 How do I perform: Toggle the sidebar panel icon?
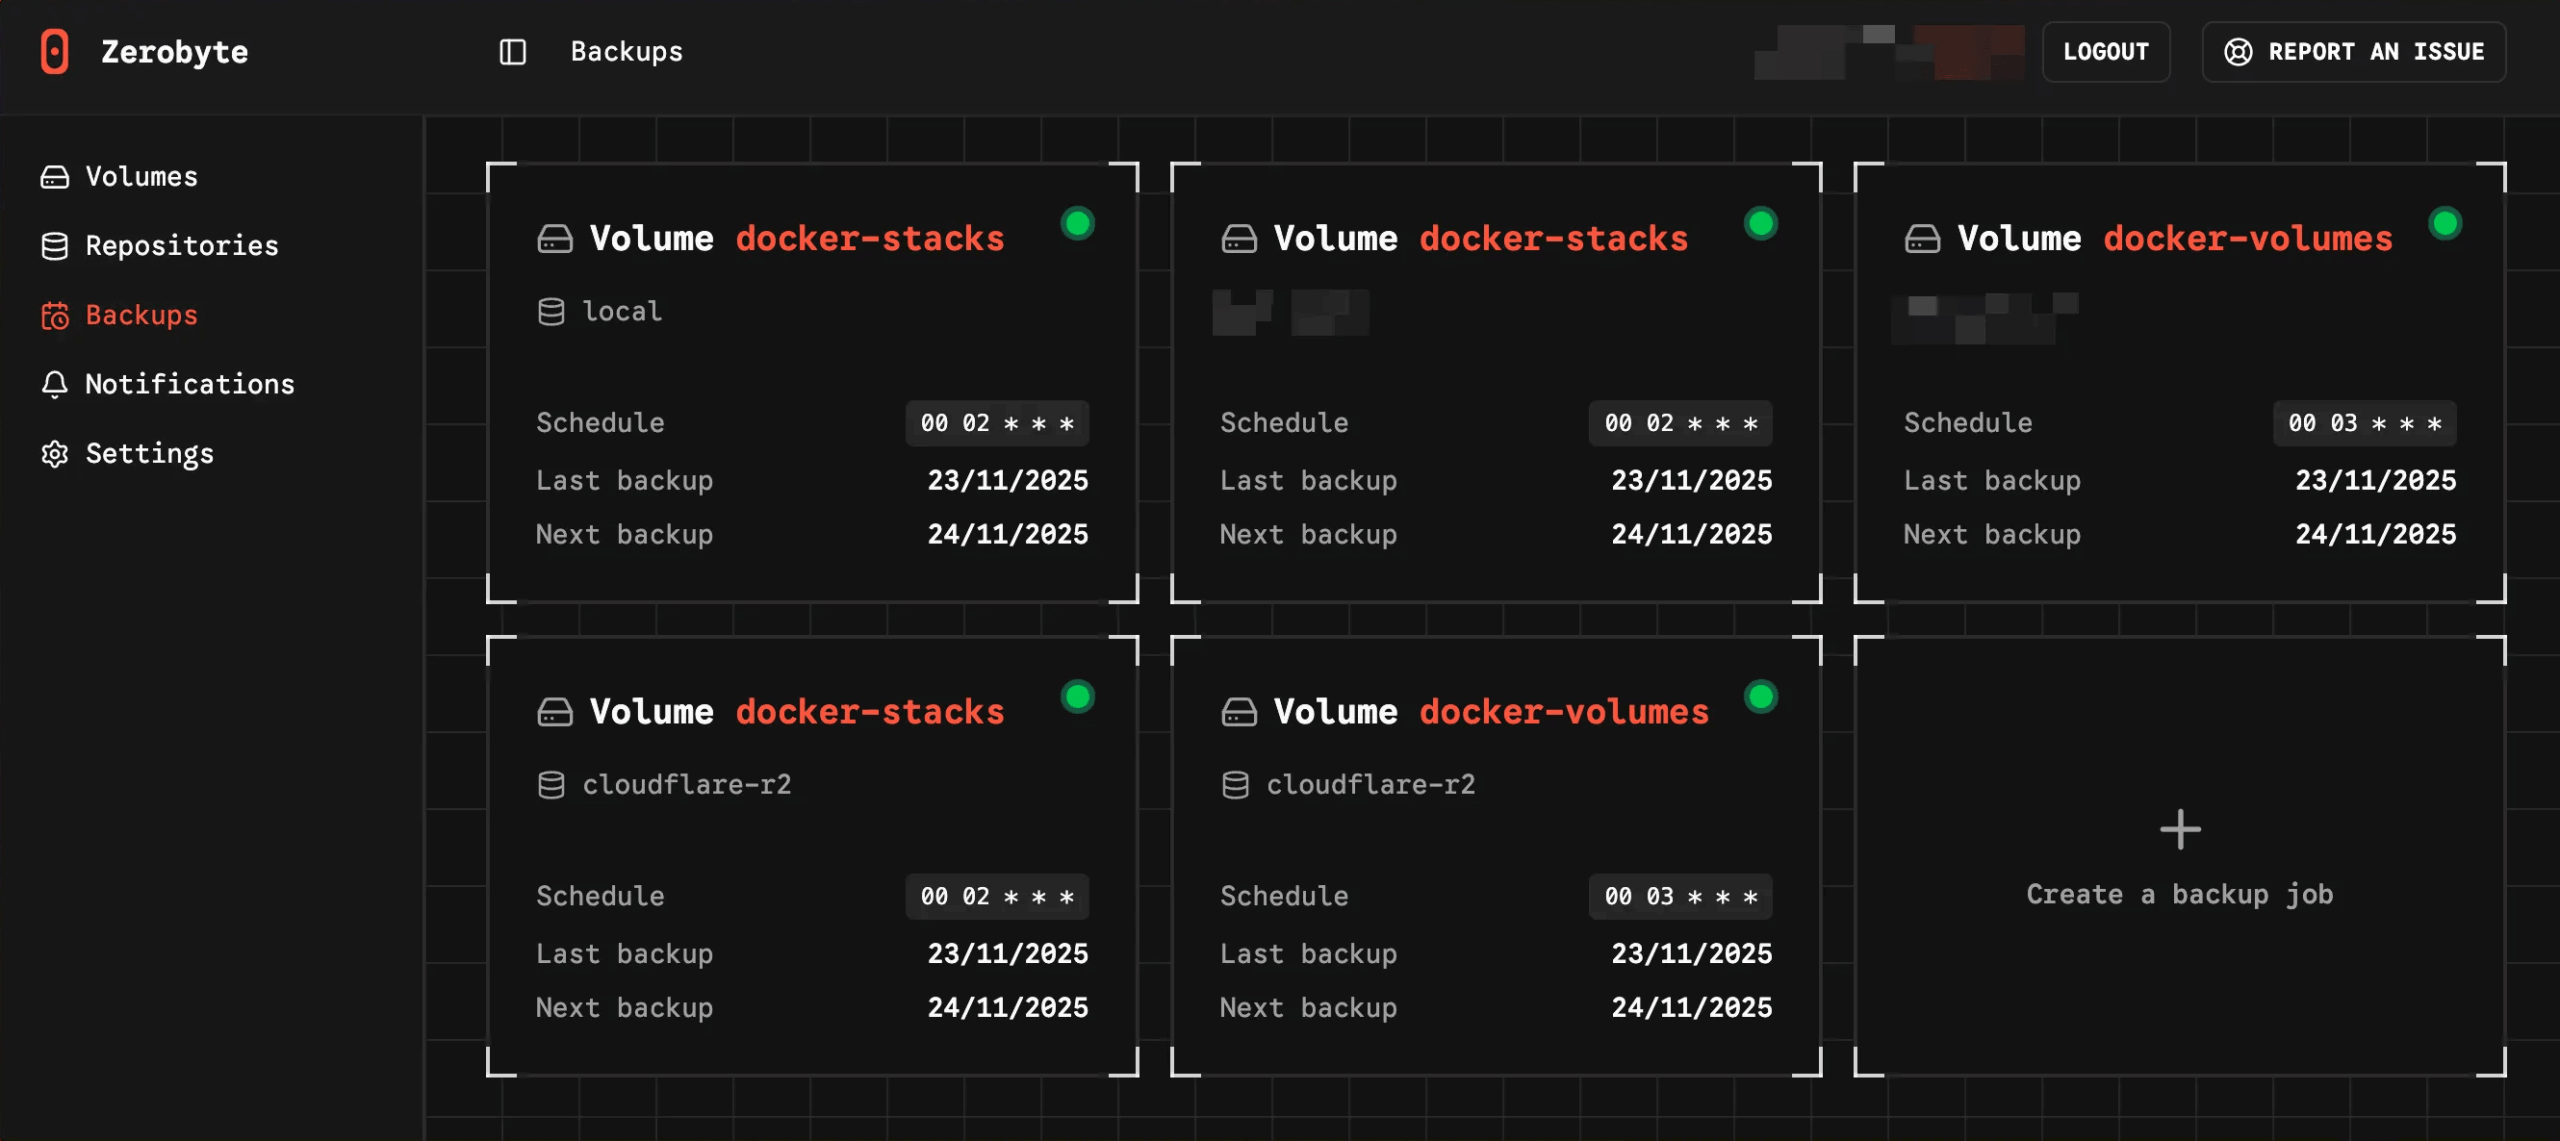[x=512, y=52]
